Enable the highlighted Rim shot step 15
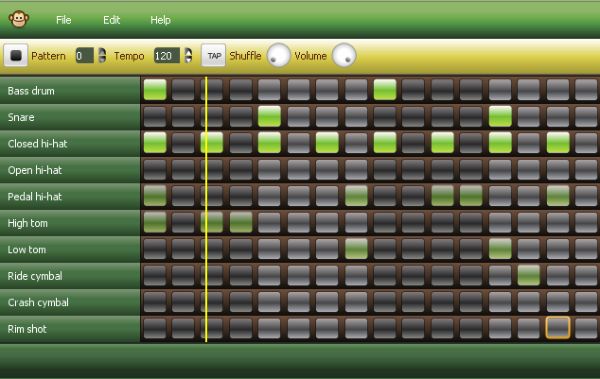600x379 pixels. (558, 328)
